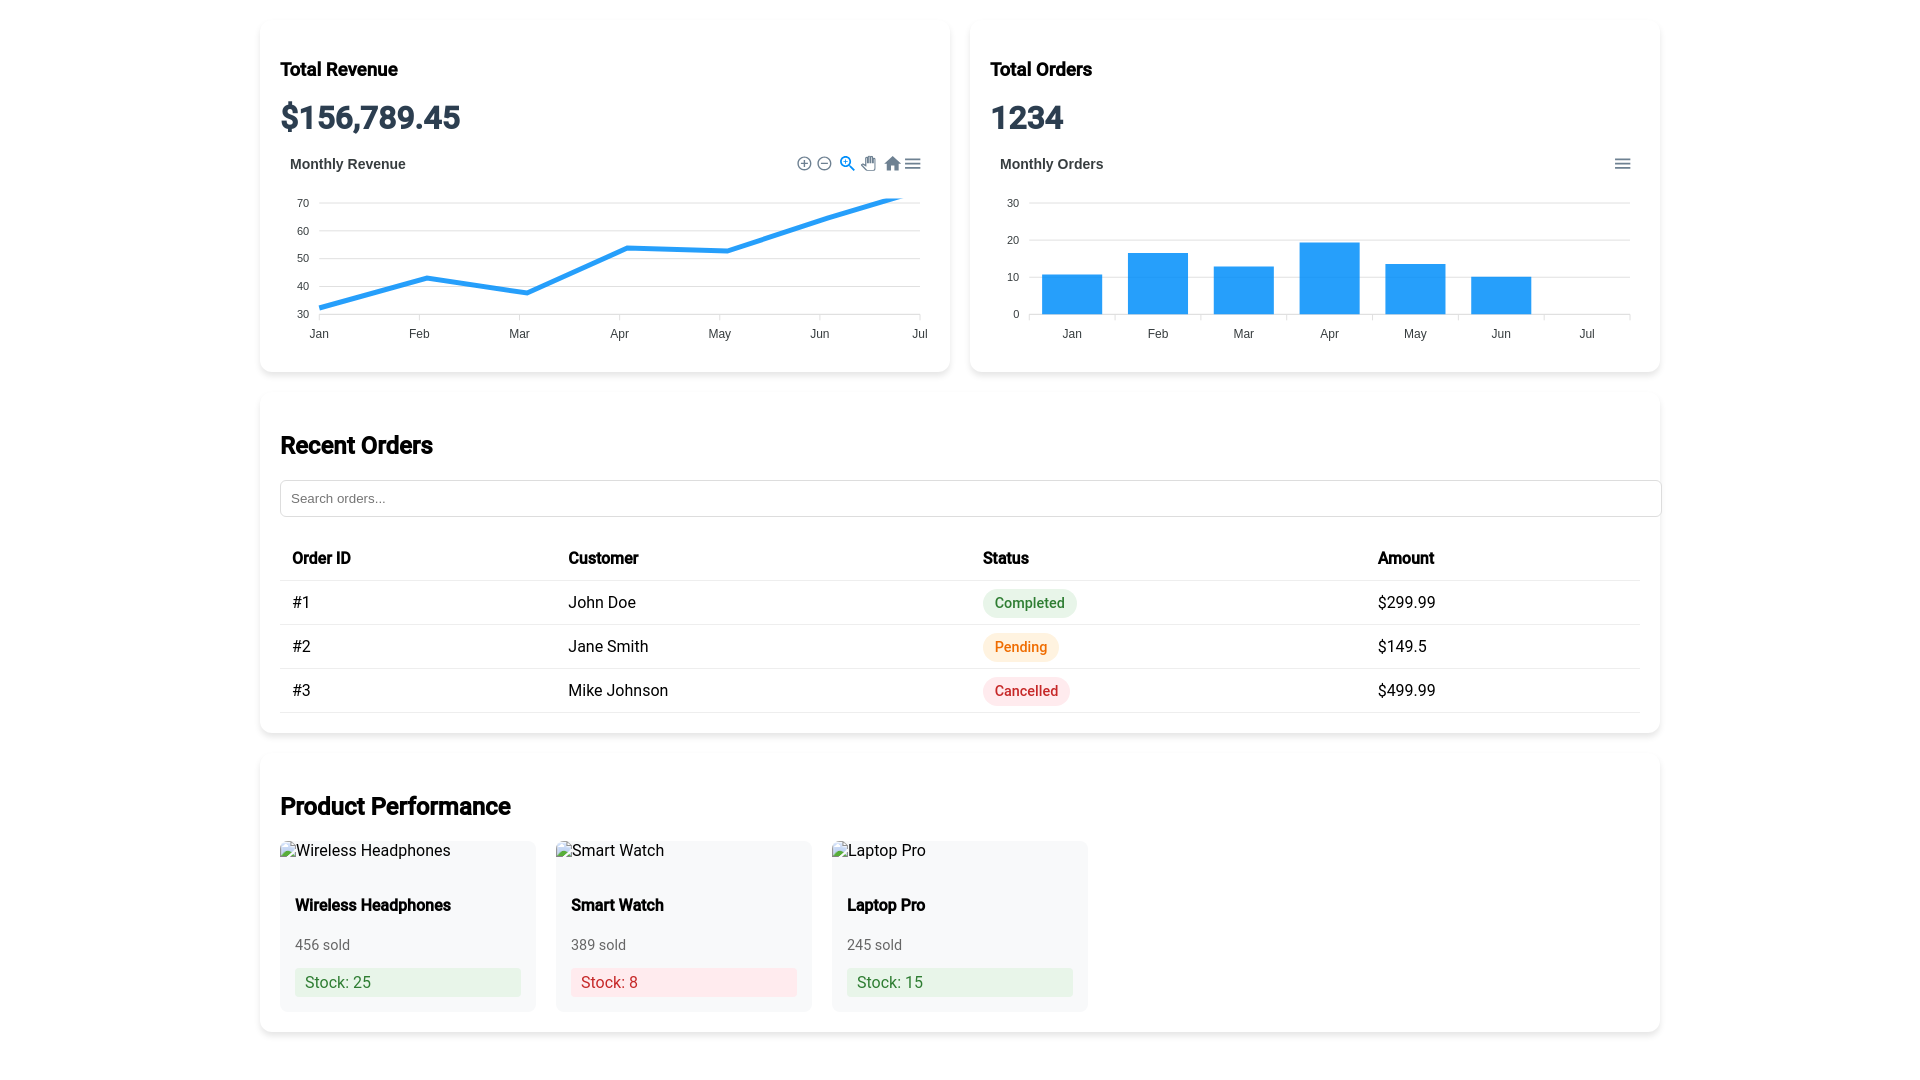This screenshot has height=1080, width=1920.
Task: Click customer name John Doe
Action: (602, 602)
